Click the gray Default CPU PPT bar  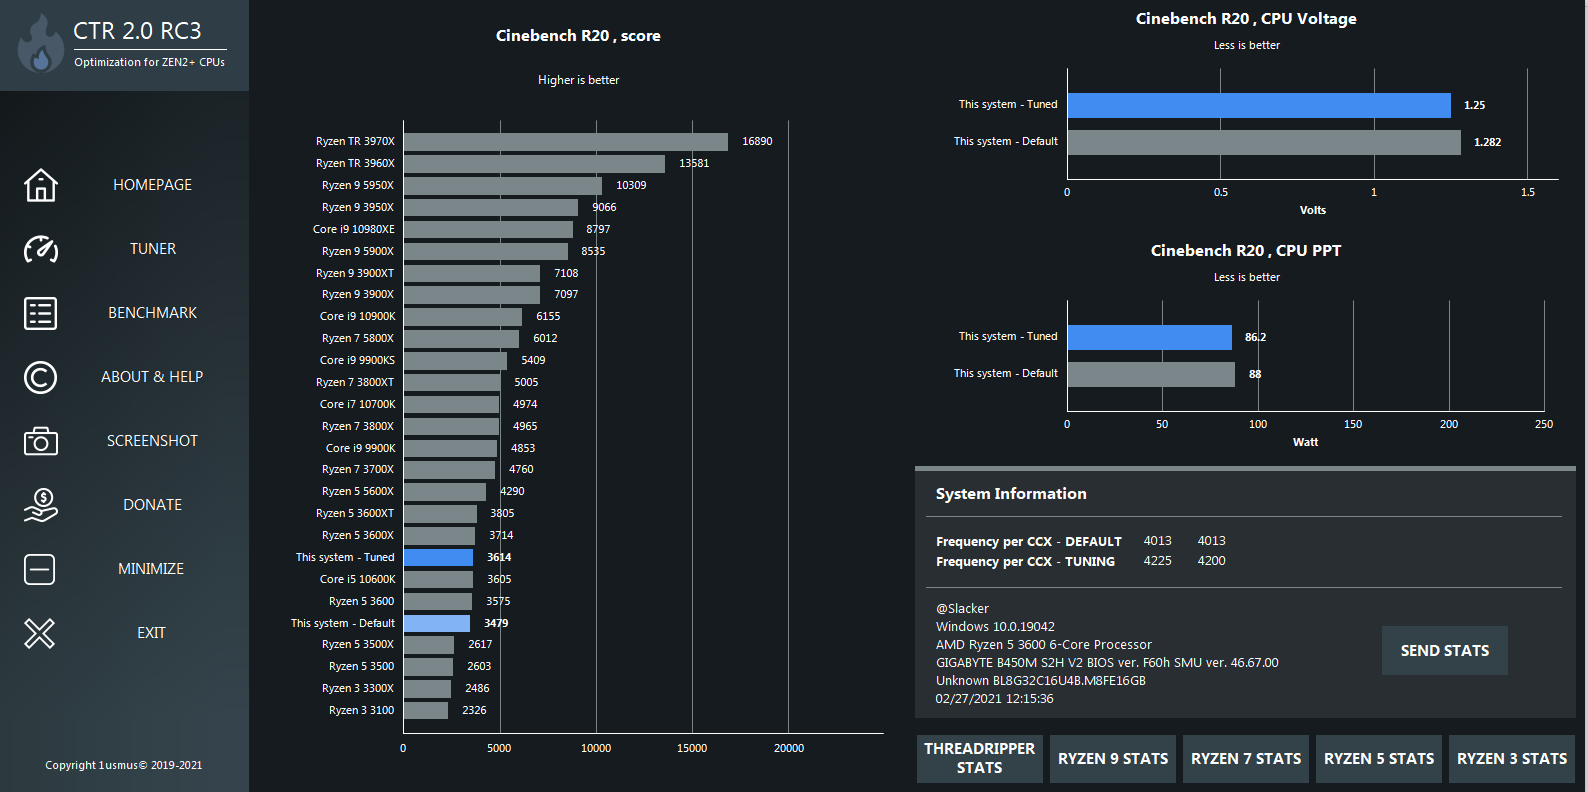click(x=1151, y=374)
